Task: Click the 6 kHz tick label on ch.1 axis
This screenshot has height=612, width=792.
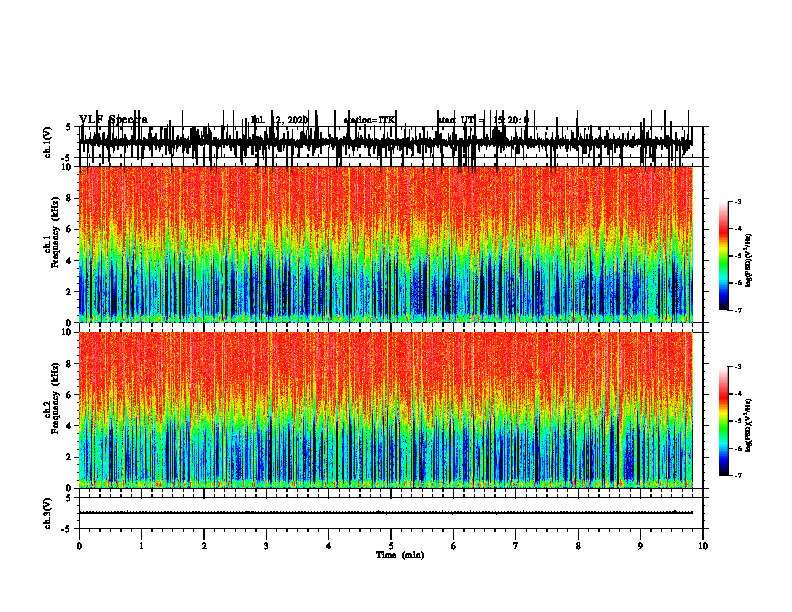Action: tap(70, 230)
